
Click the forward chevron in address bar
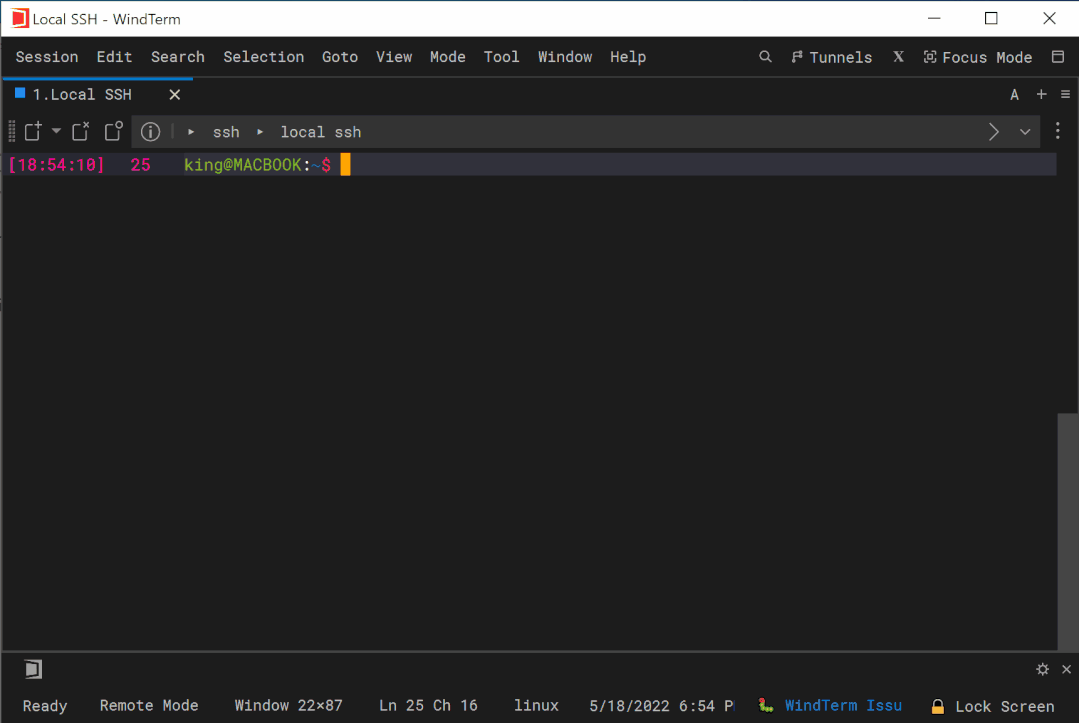point(993,132)
